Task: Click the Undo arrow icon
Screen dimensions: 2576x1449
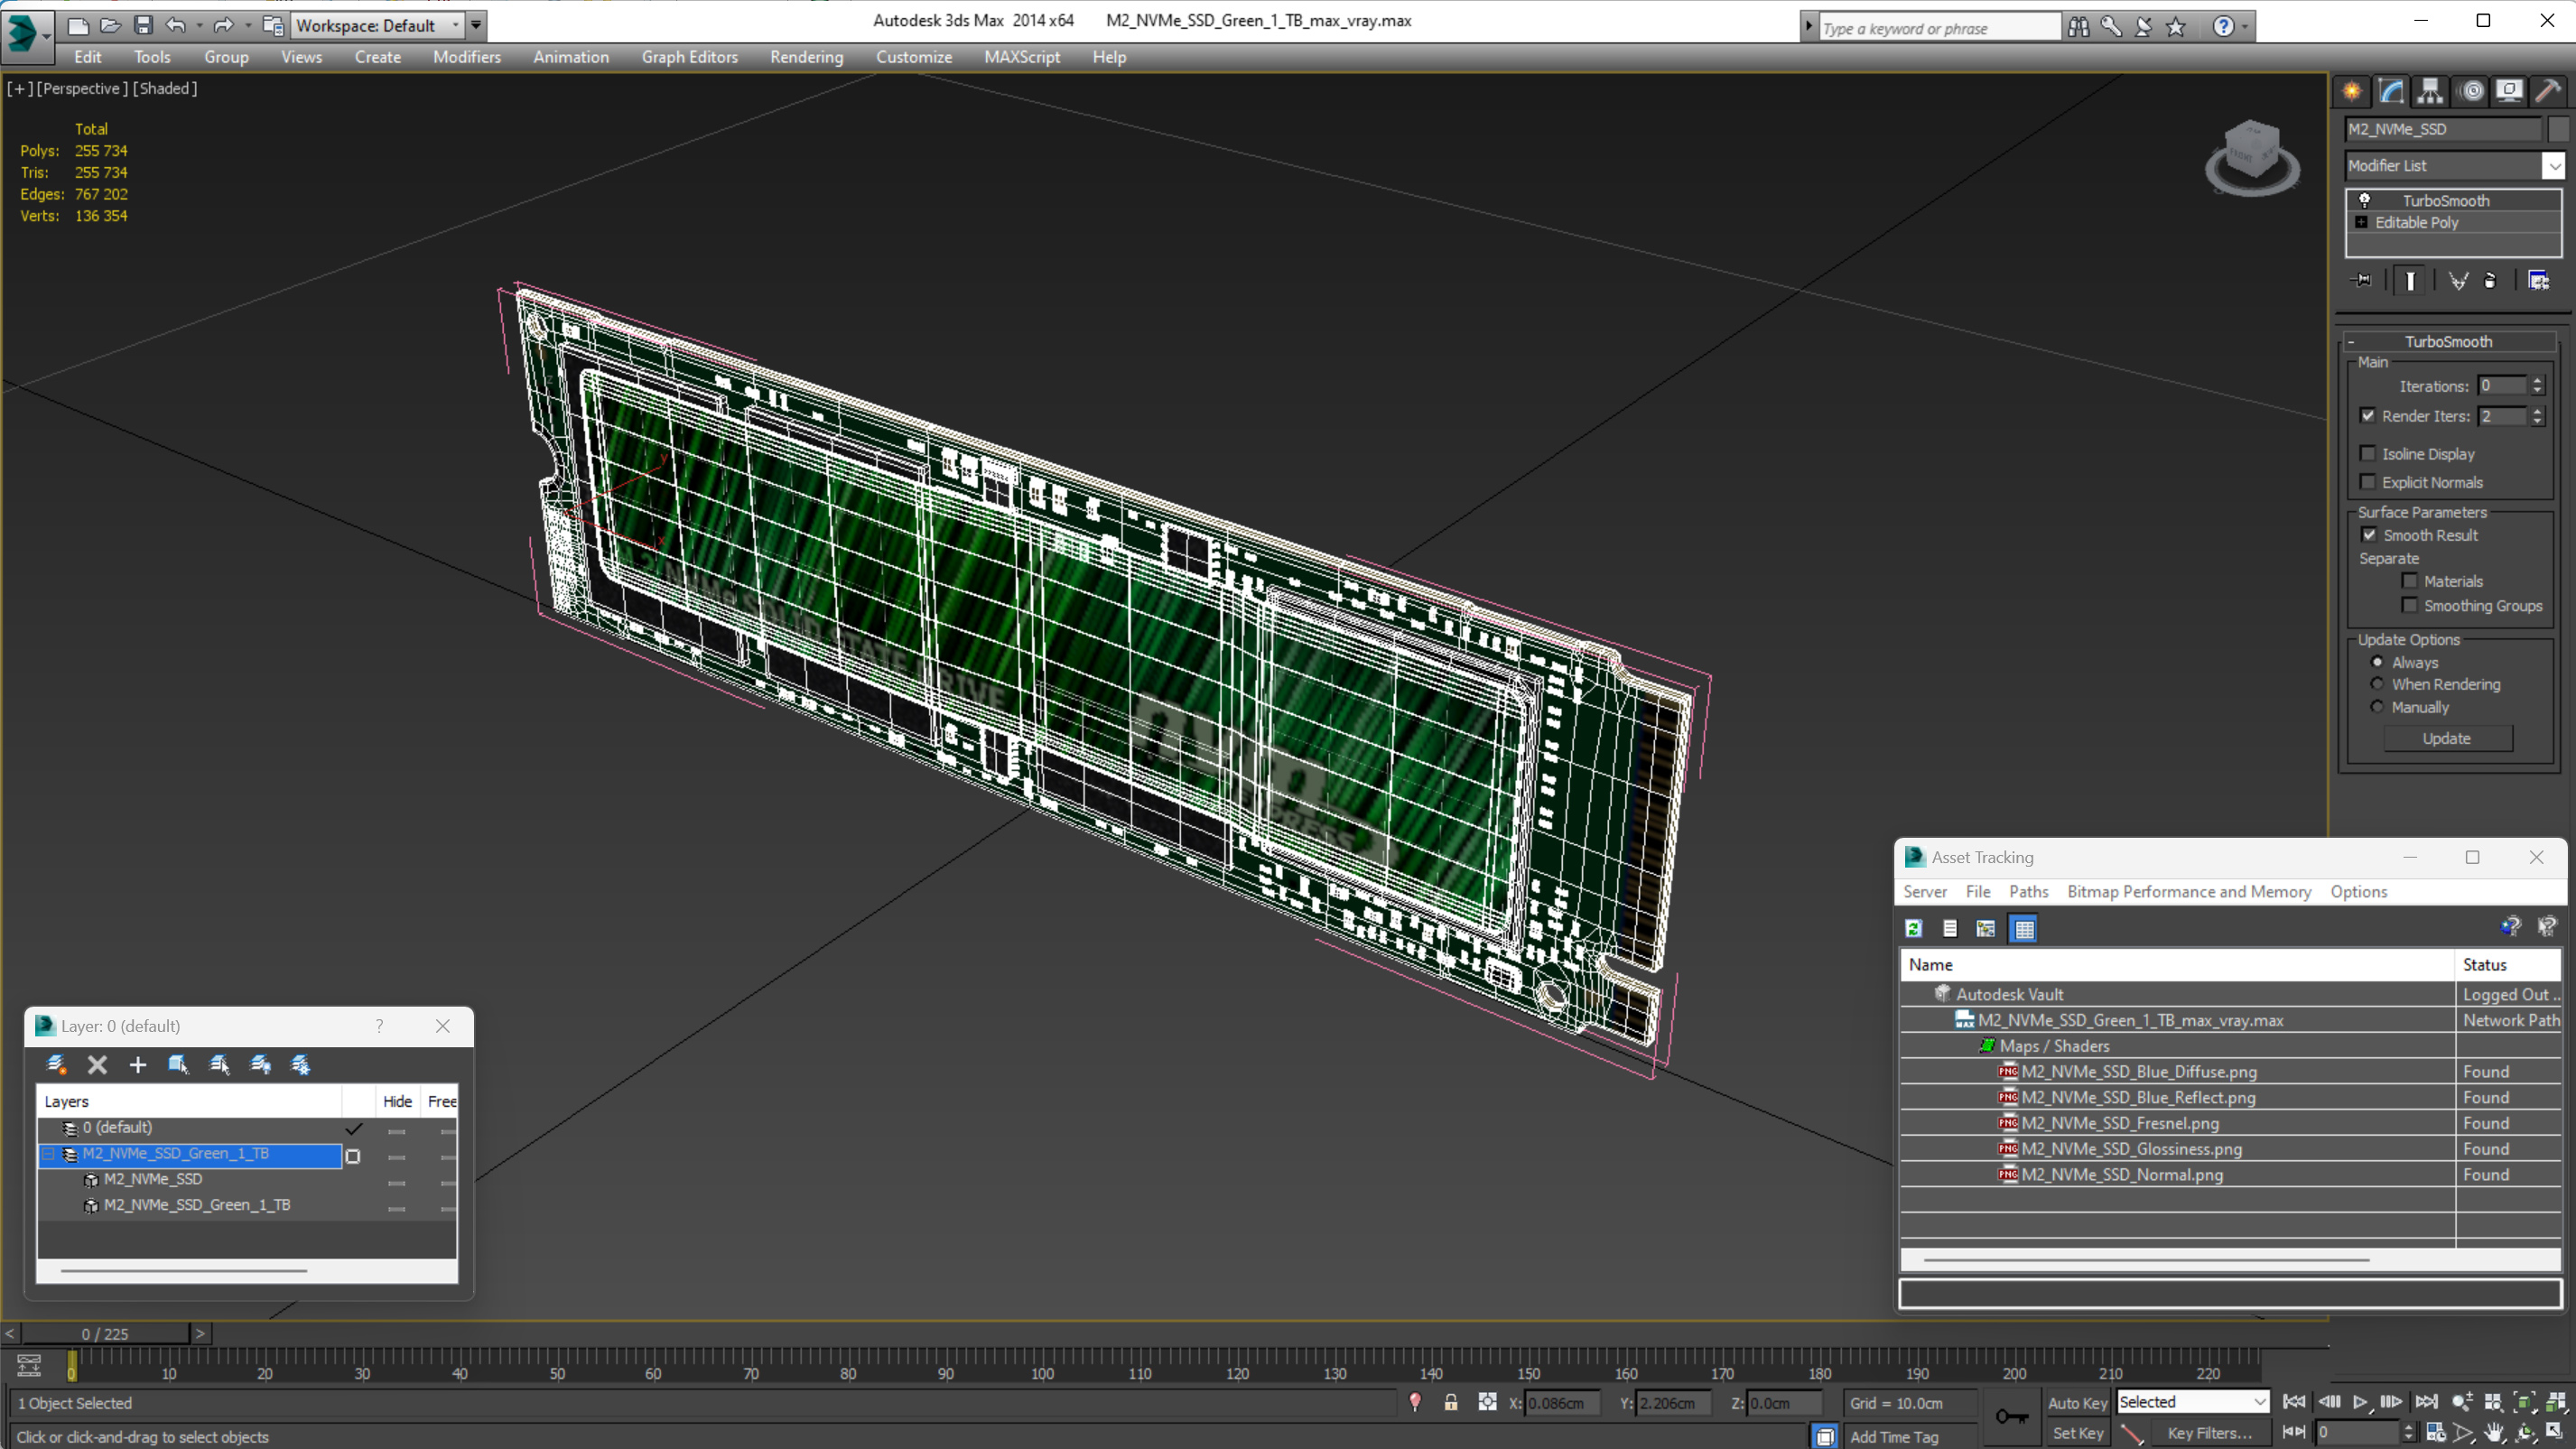Action: [176, 25]
